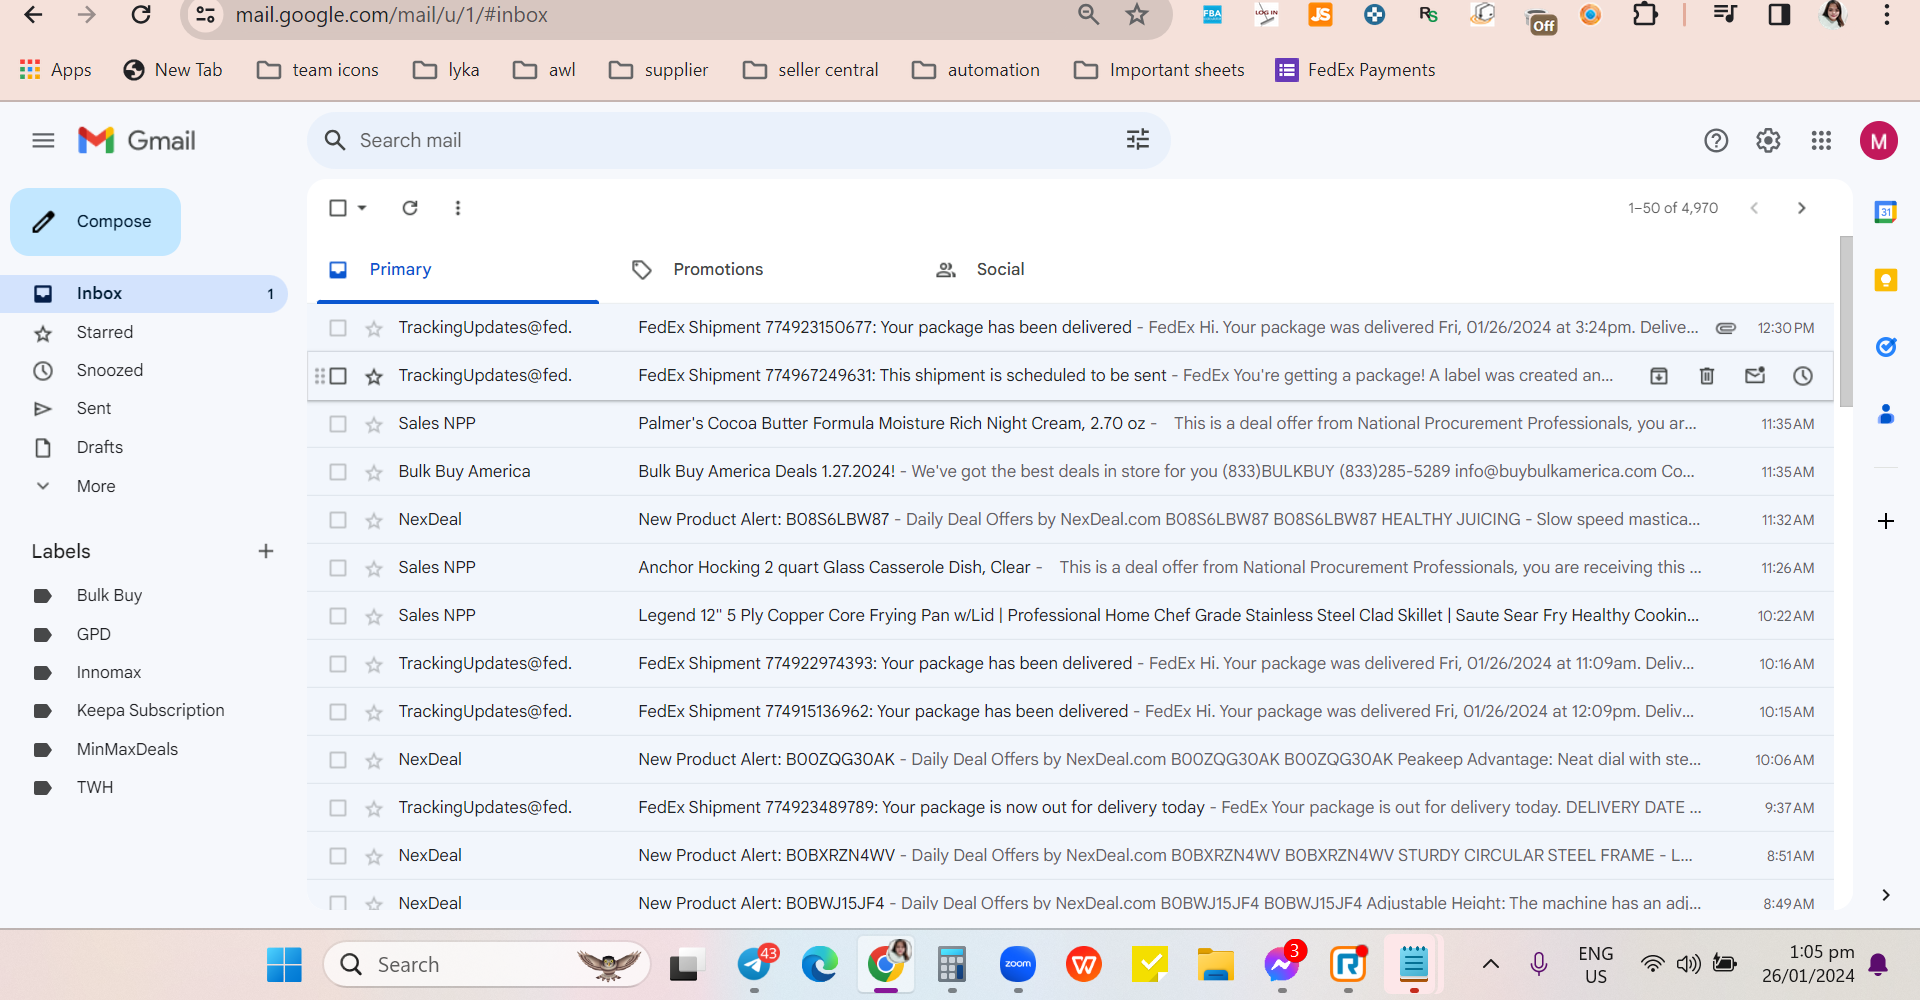Open the MinMaxDeals label
This screenshot has width=1920, height=1000.
pos(127,749)
